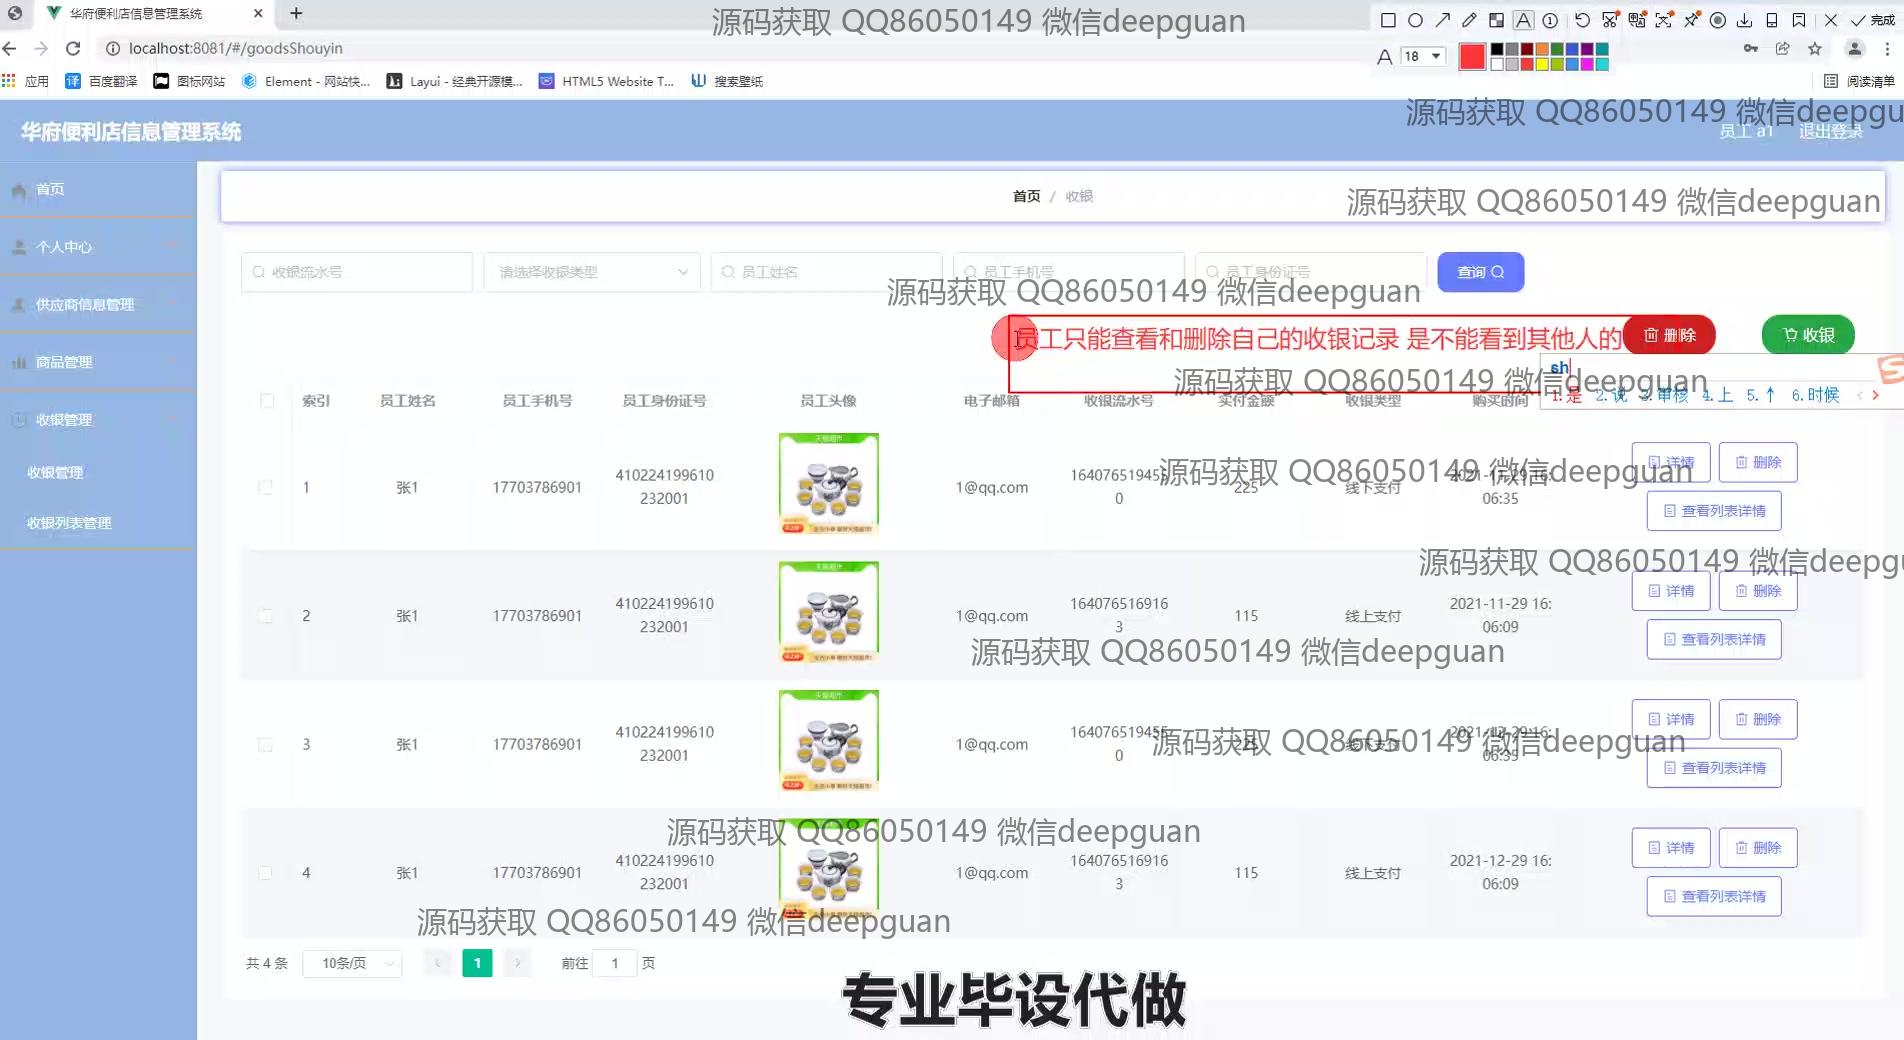This screenshot has height=1040, width=1904.
Task: Select the rectangle annotation tool
Action: (x=1388, y=20)
